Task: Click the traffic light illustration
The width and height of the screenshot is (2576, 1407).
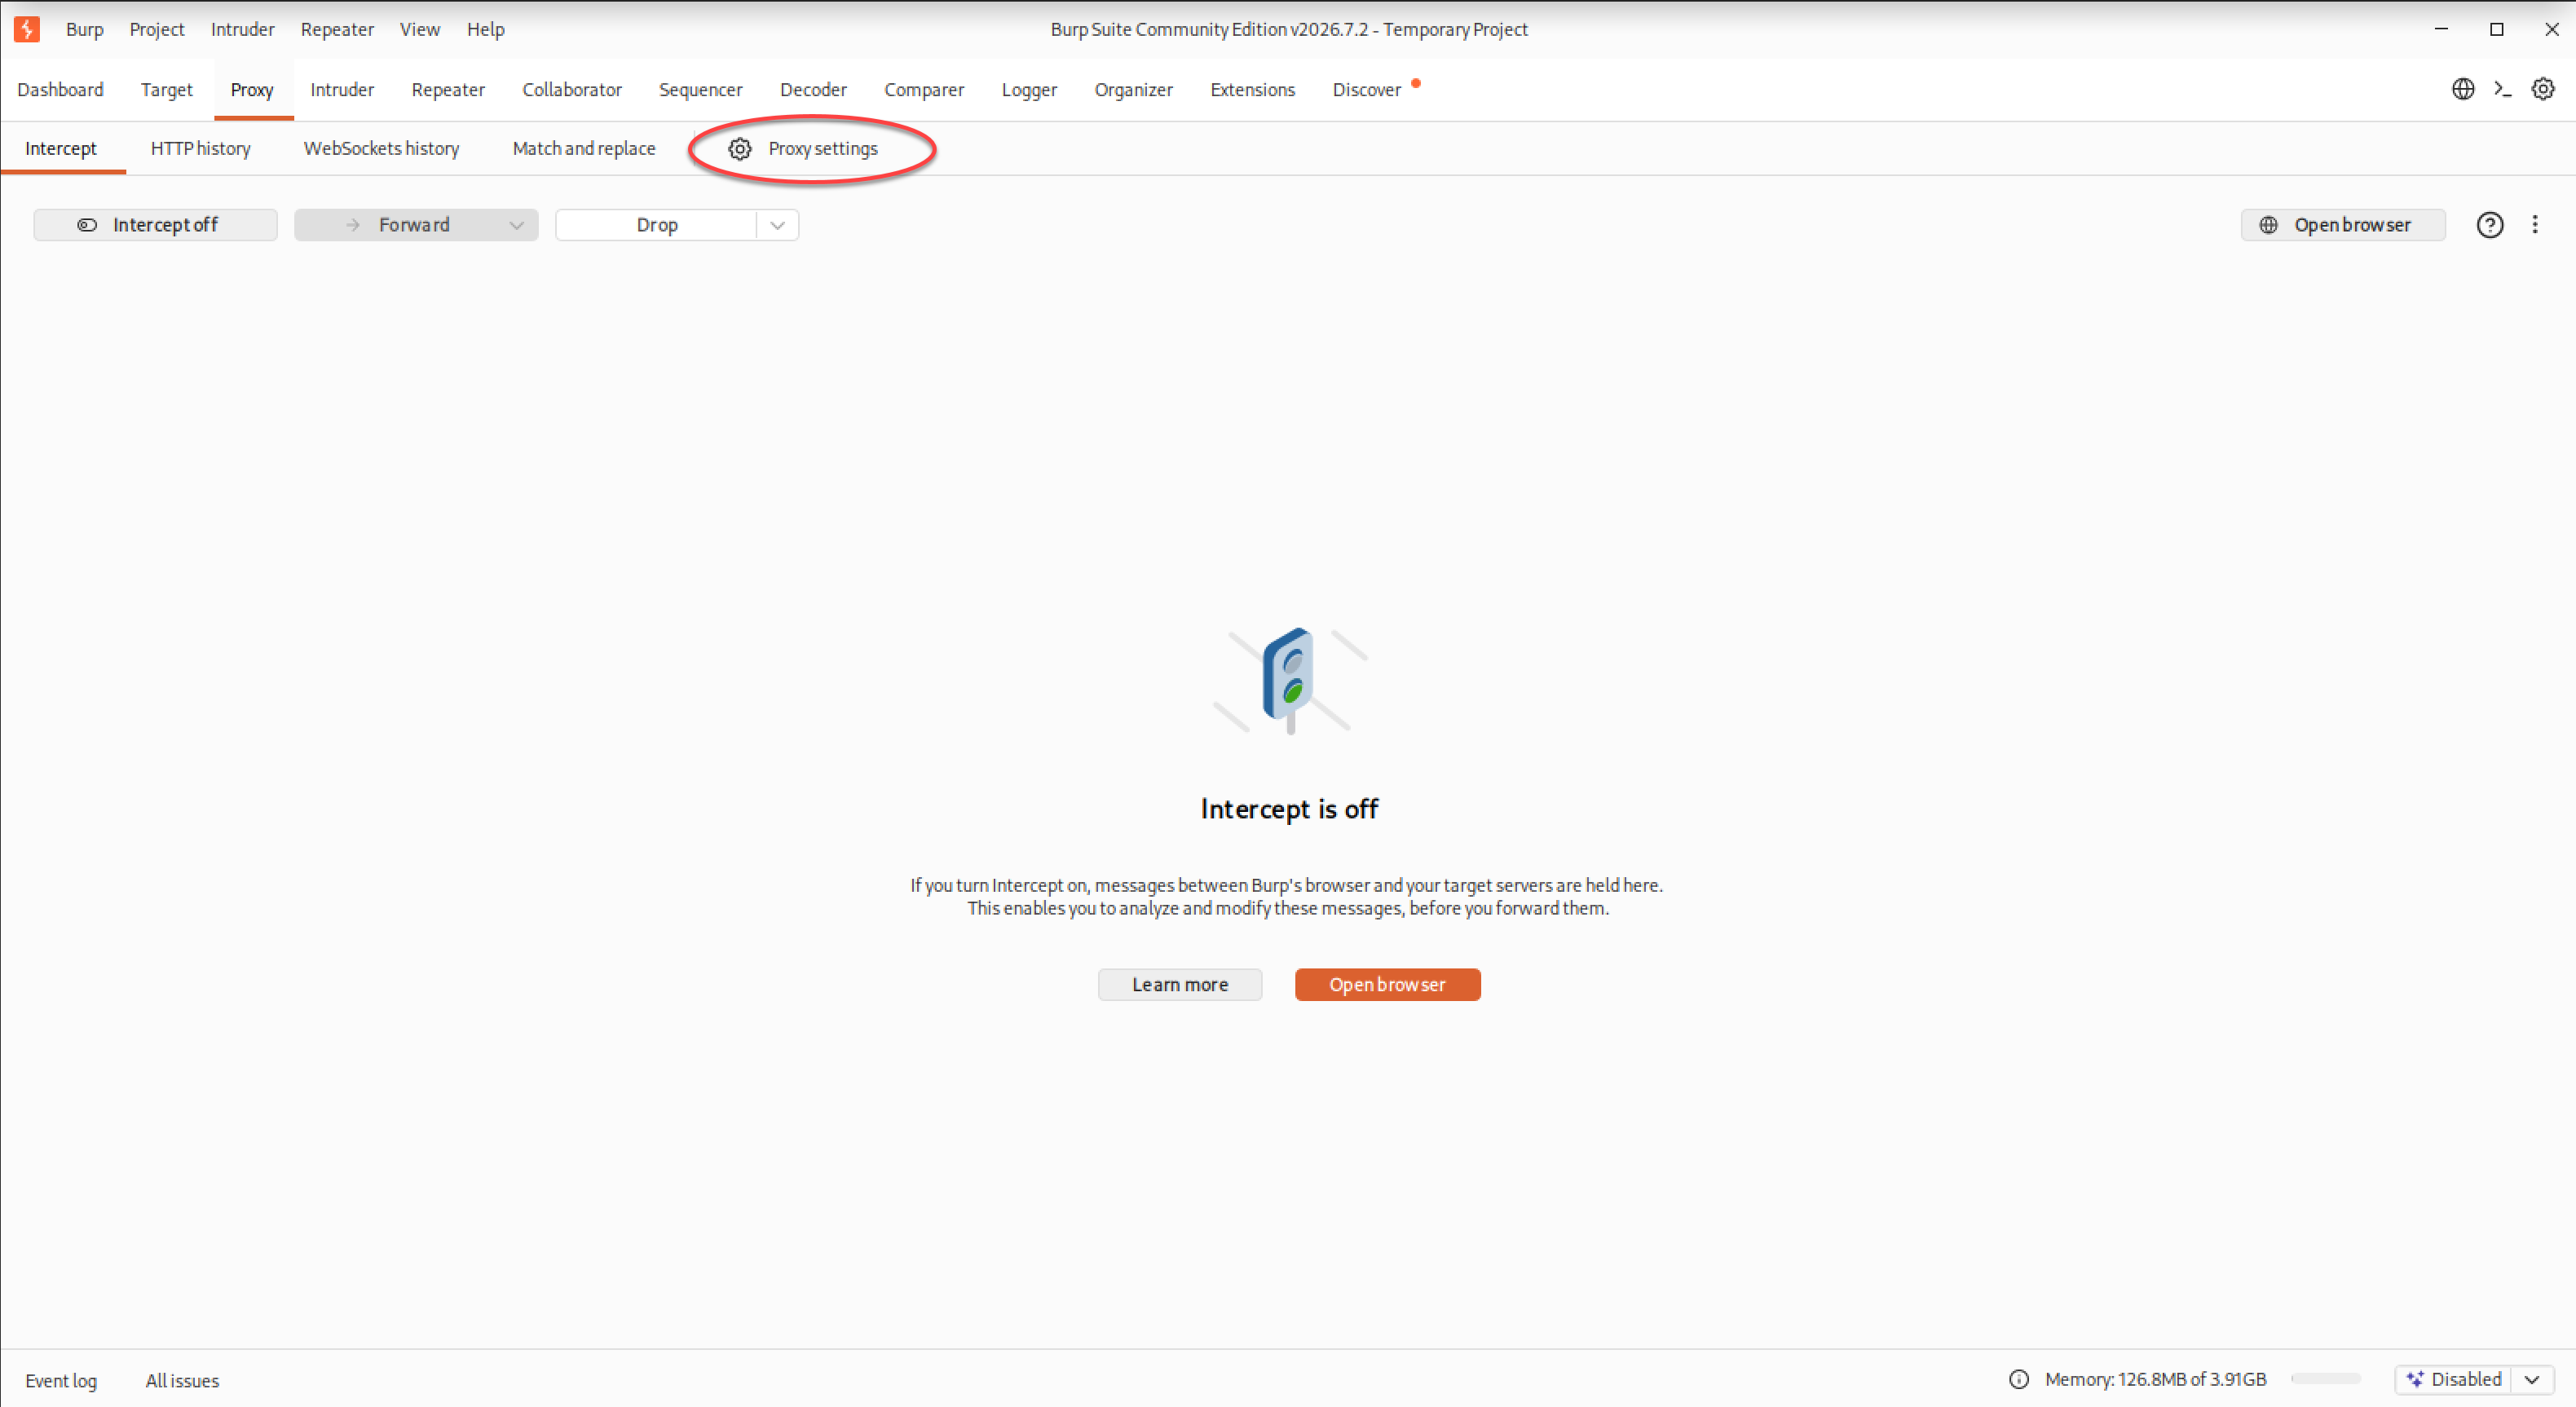Action: 1290,680
